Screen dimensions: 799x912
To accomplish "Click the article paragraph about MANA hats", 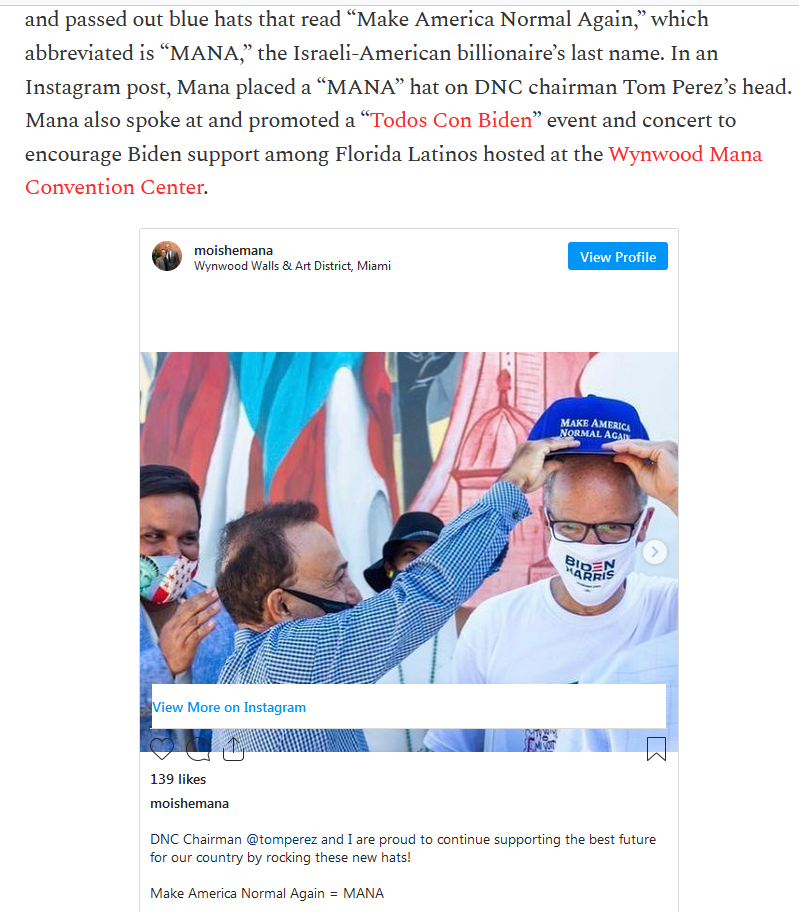I will 408,104.
